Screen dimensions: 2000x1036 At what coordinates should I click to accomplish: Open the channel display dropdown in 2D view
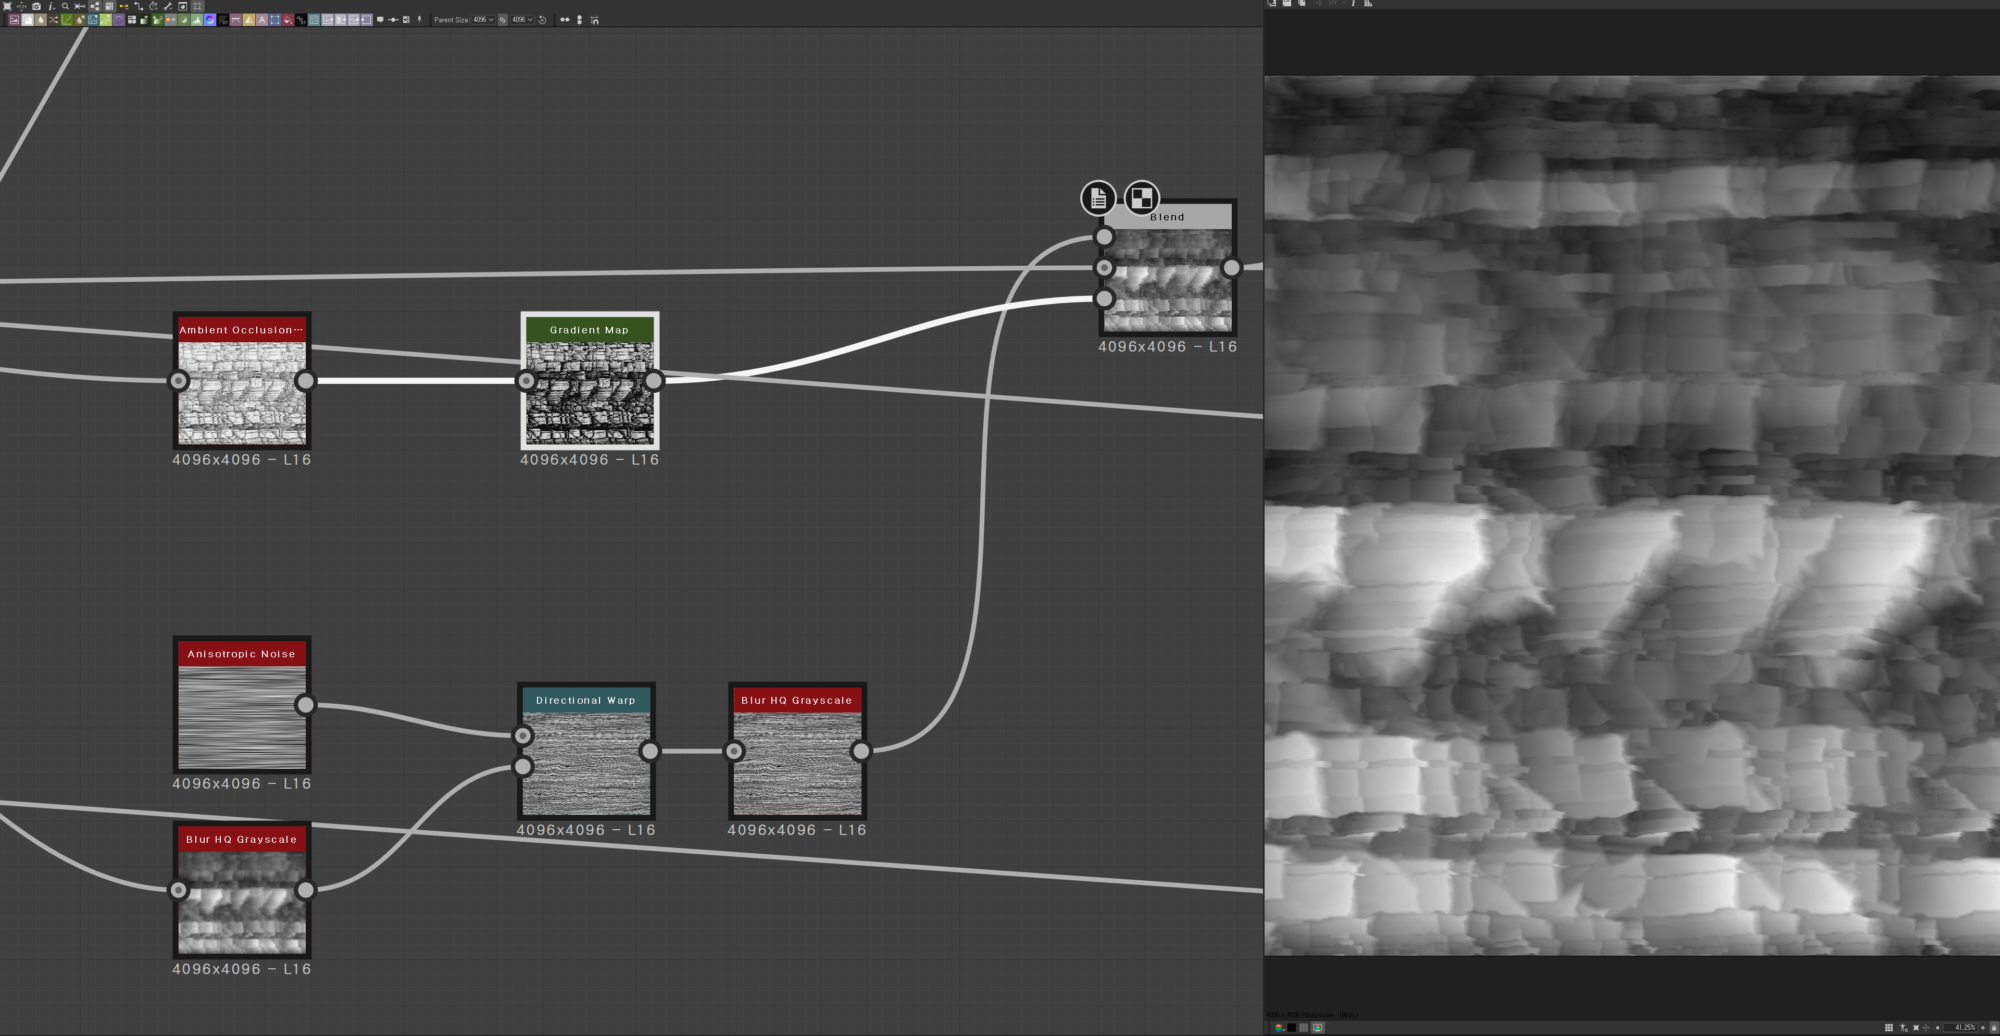1279,1027
